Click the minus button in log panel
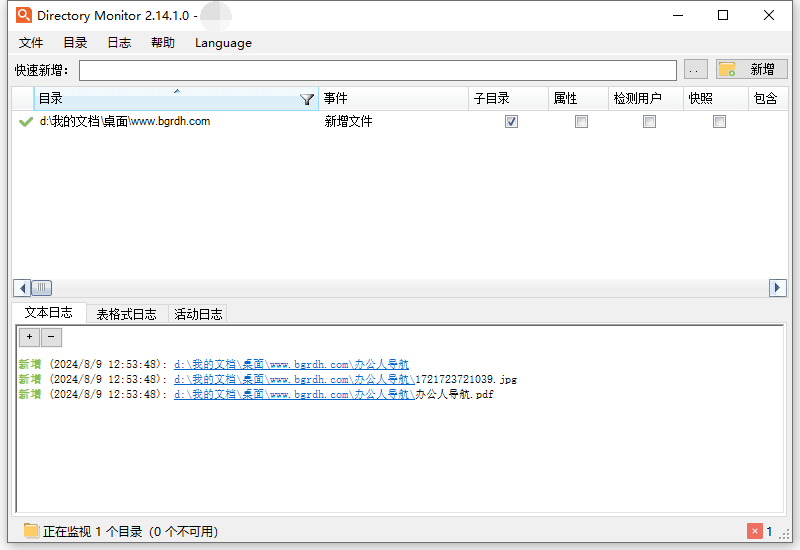The height and width of the screenshot is (550, 800). point(51,337)
